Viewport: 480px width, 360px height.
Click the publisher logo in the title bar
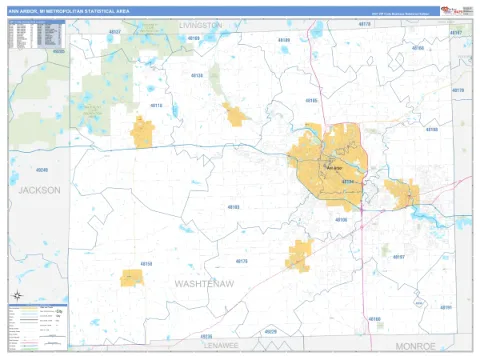[x=457, y=11]
